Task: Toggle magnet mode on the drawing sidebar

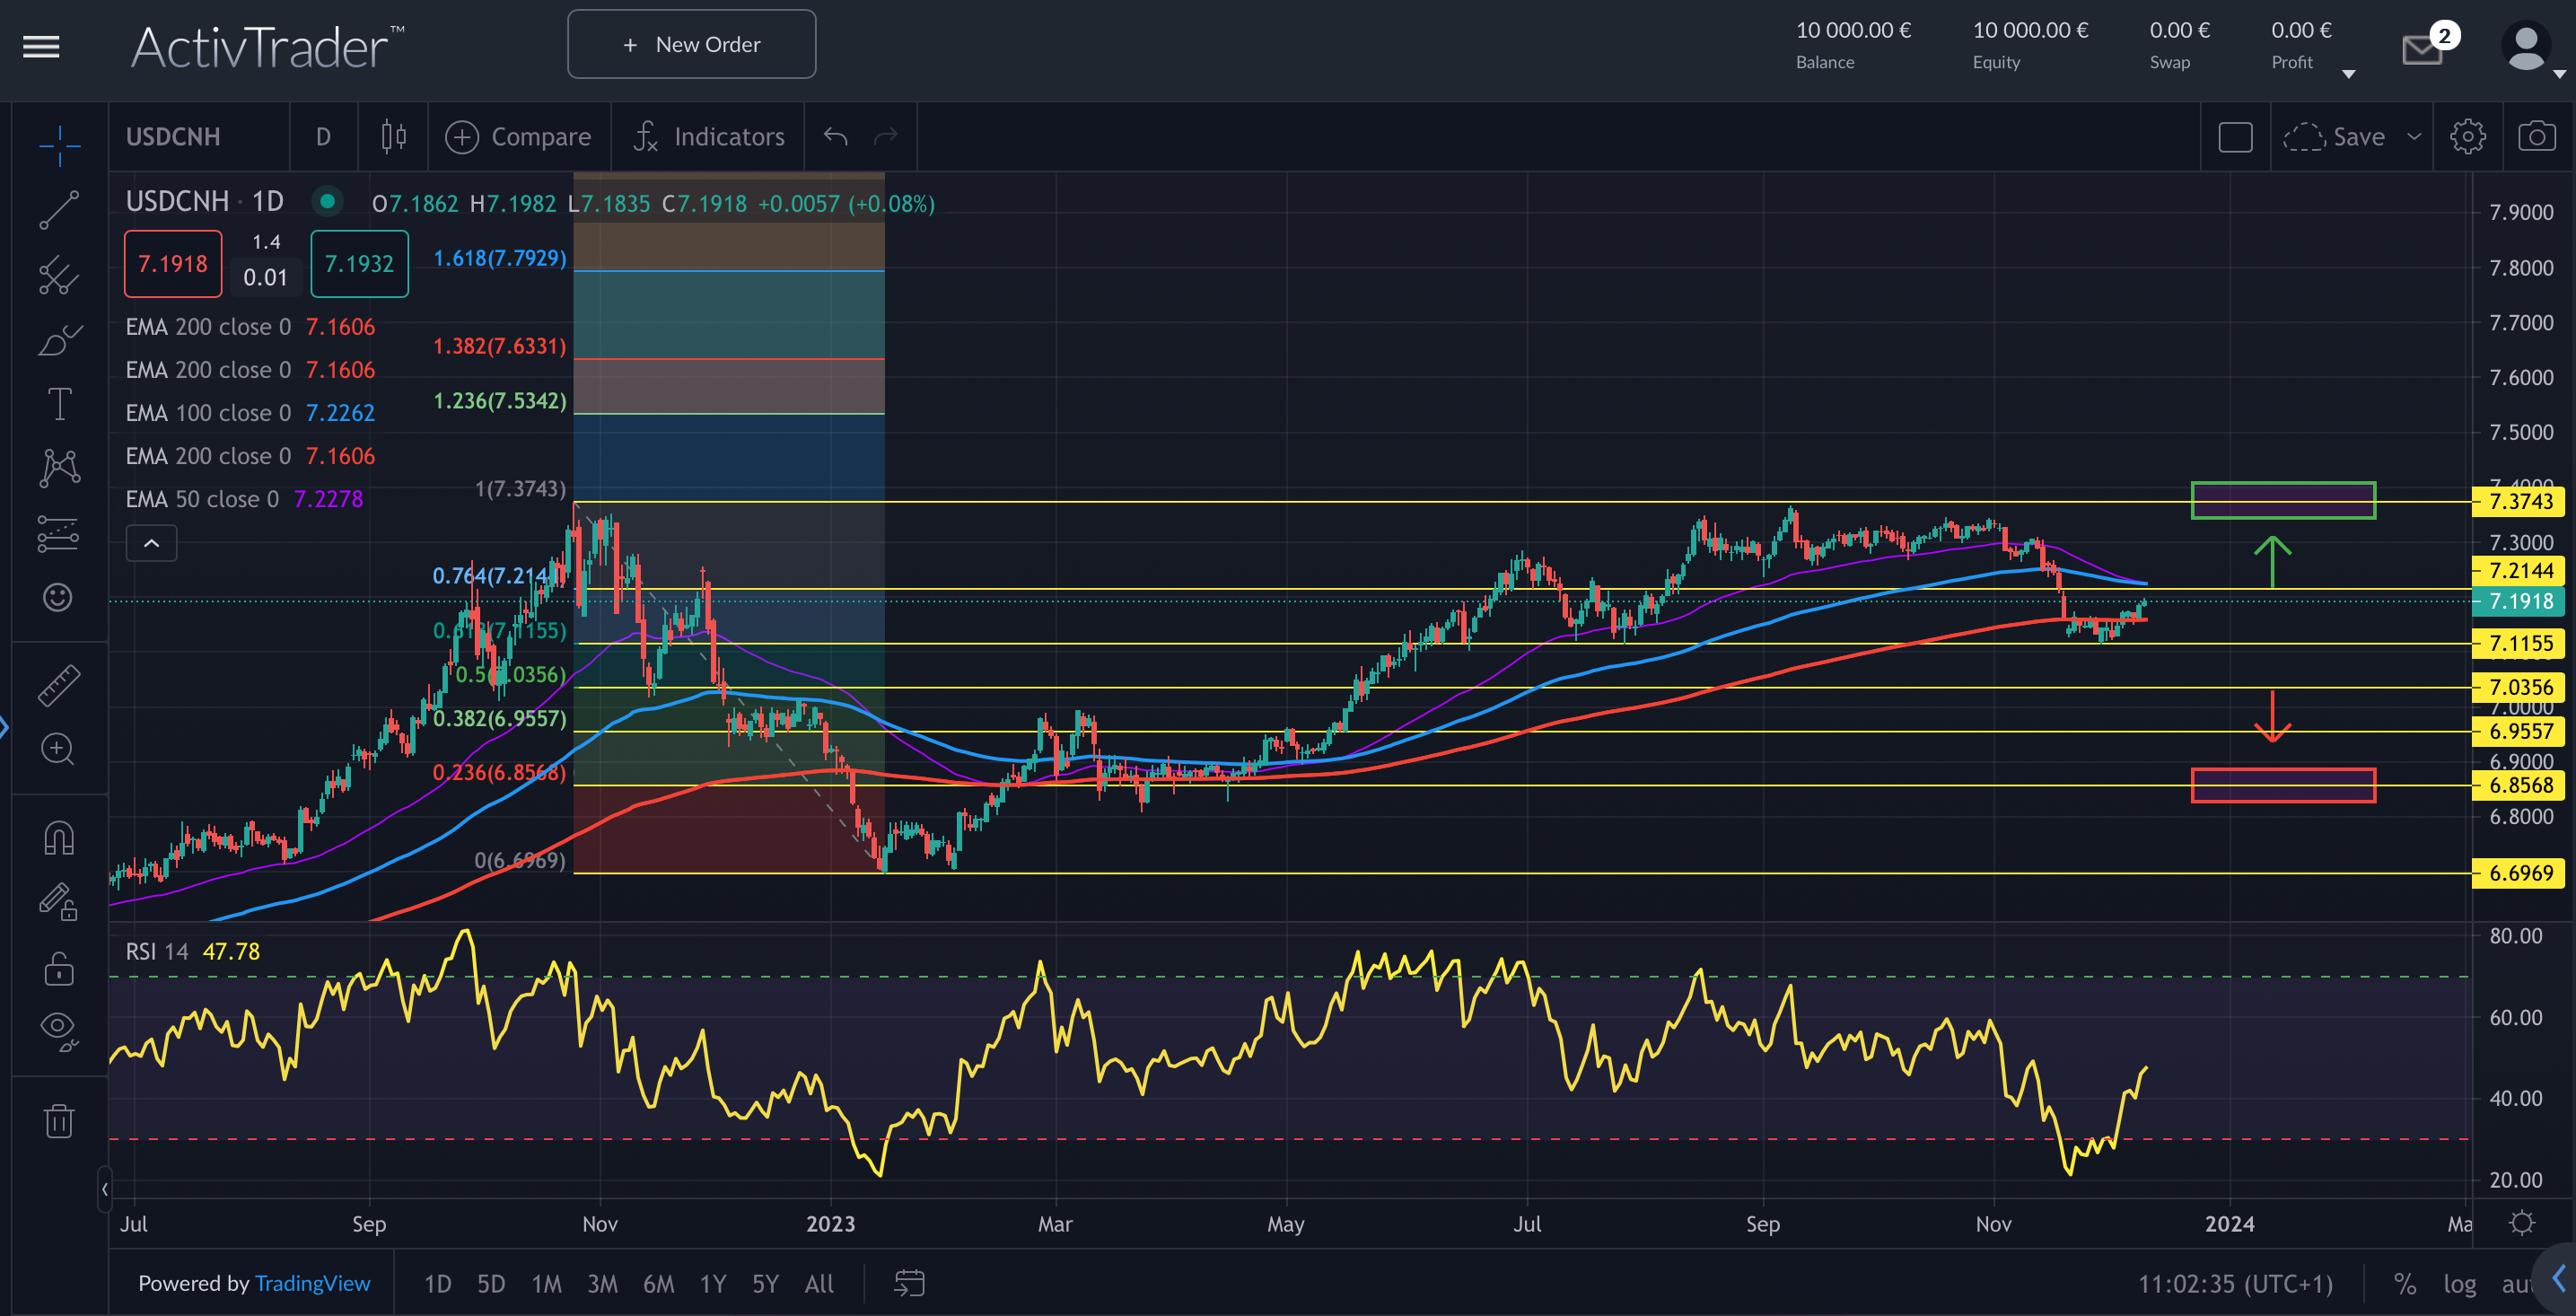Action: [58, 837]
